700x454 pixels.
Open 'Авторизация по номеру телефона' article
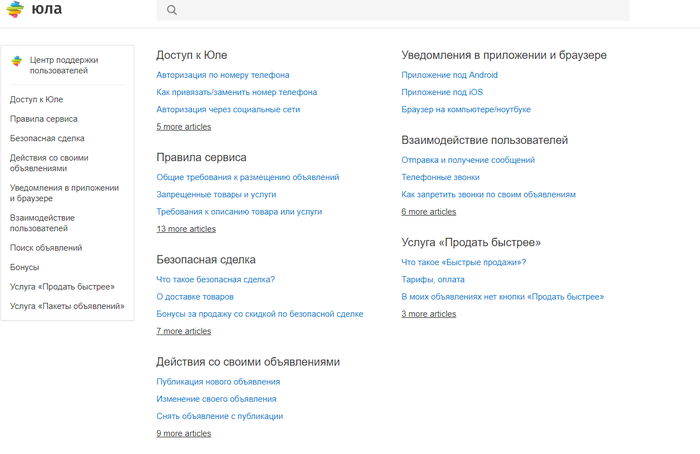(x=223, y=75)
